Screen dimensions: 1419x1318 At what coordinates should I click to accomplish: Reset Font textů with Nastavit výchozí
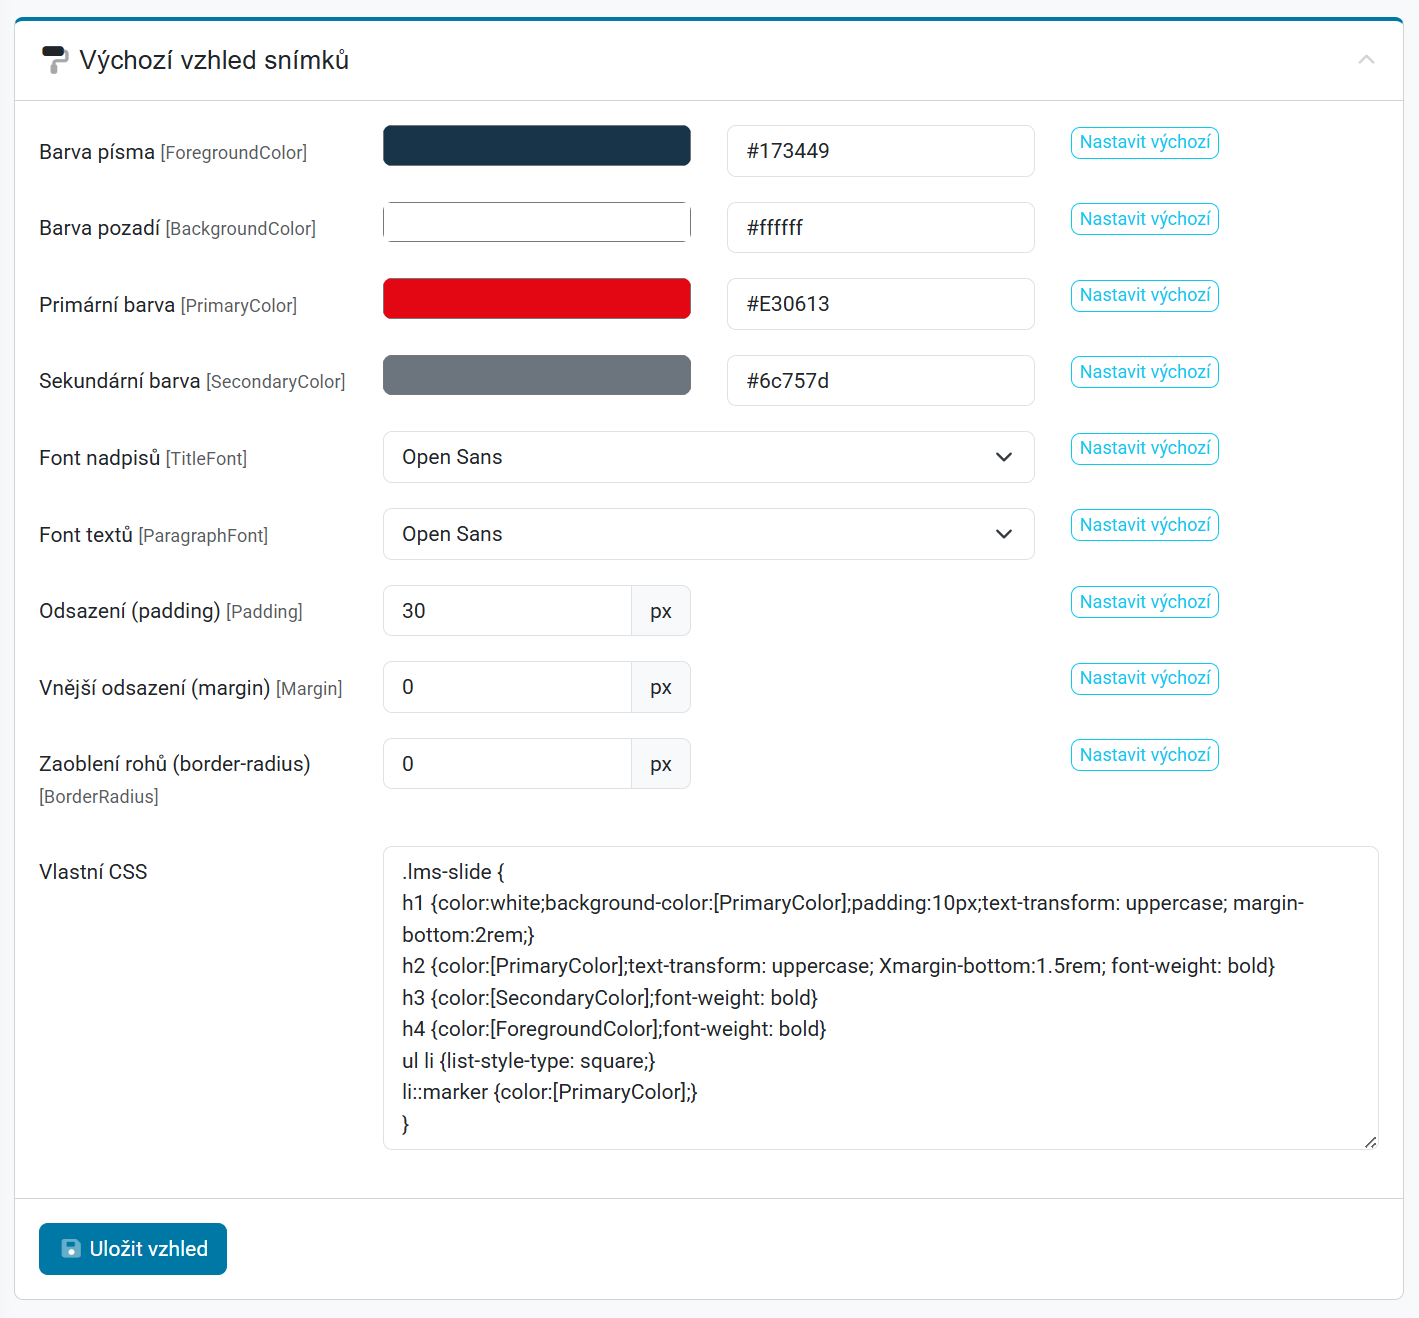1145,525
